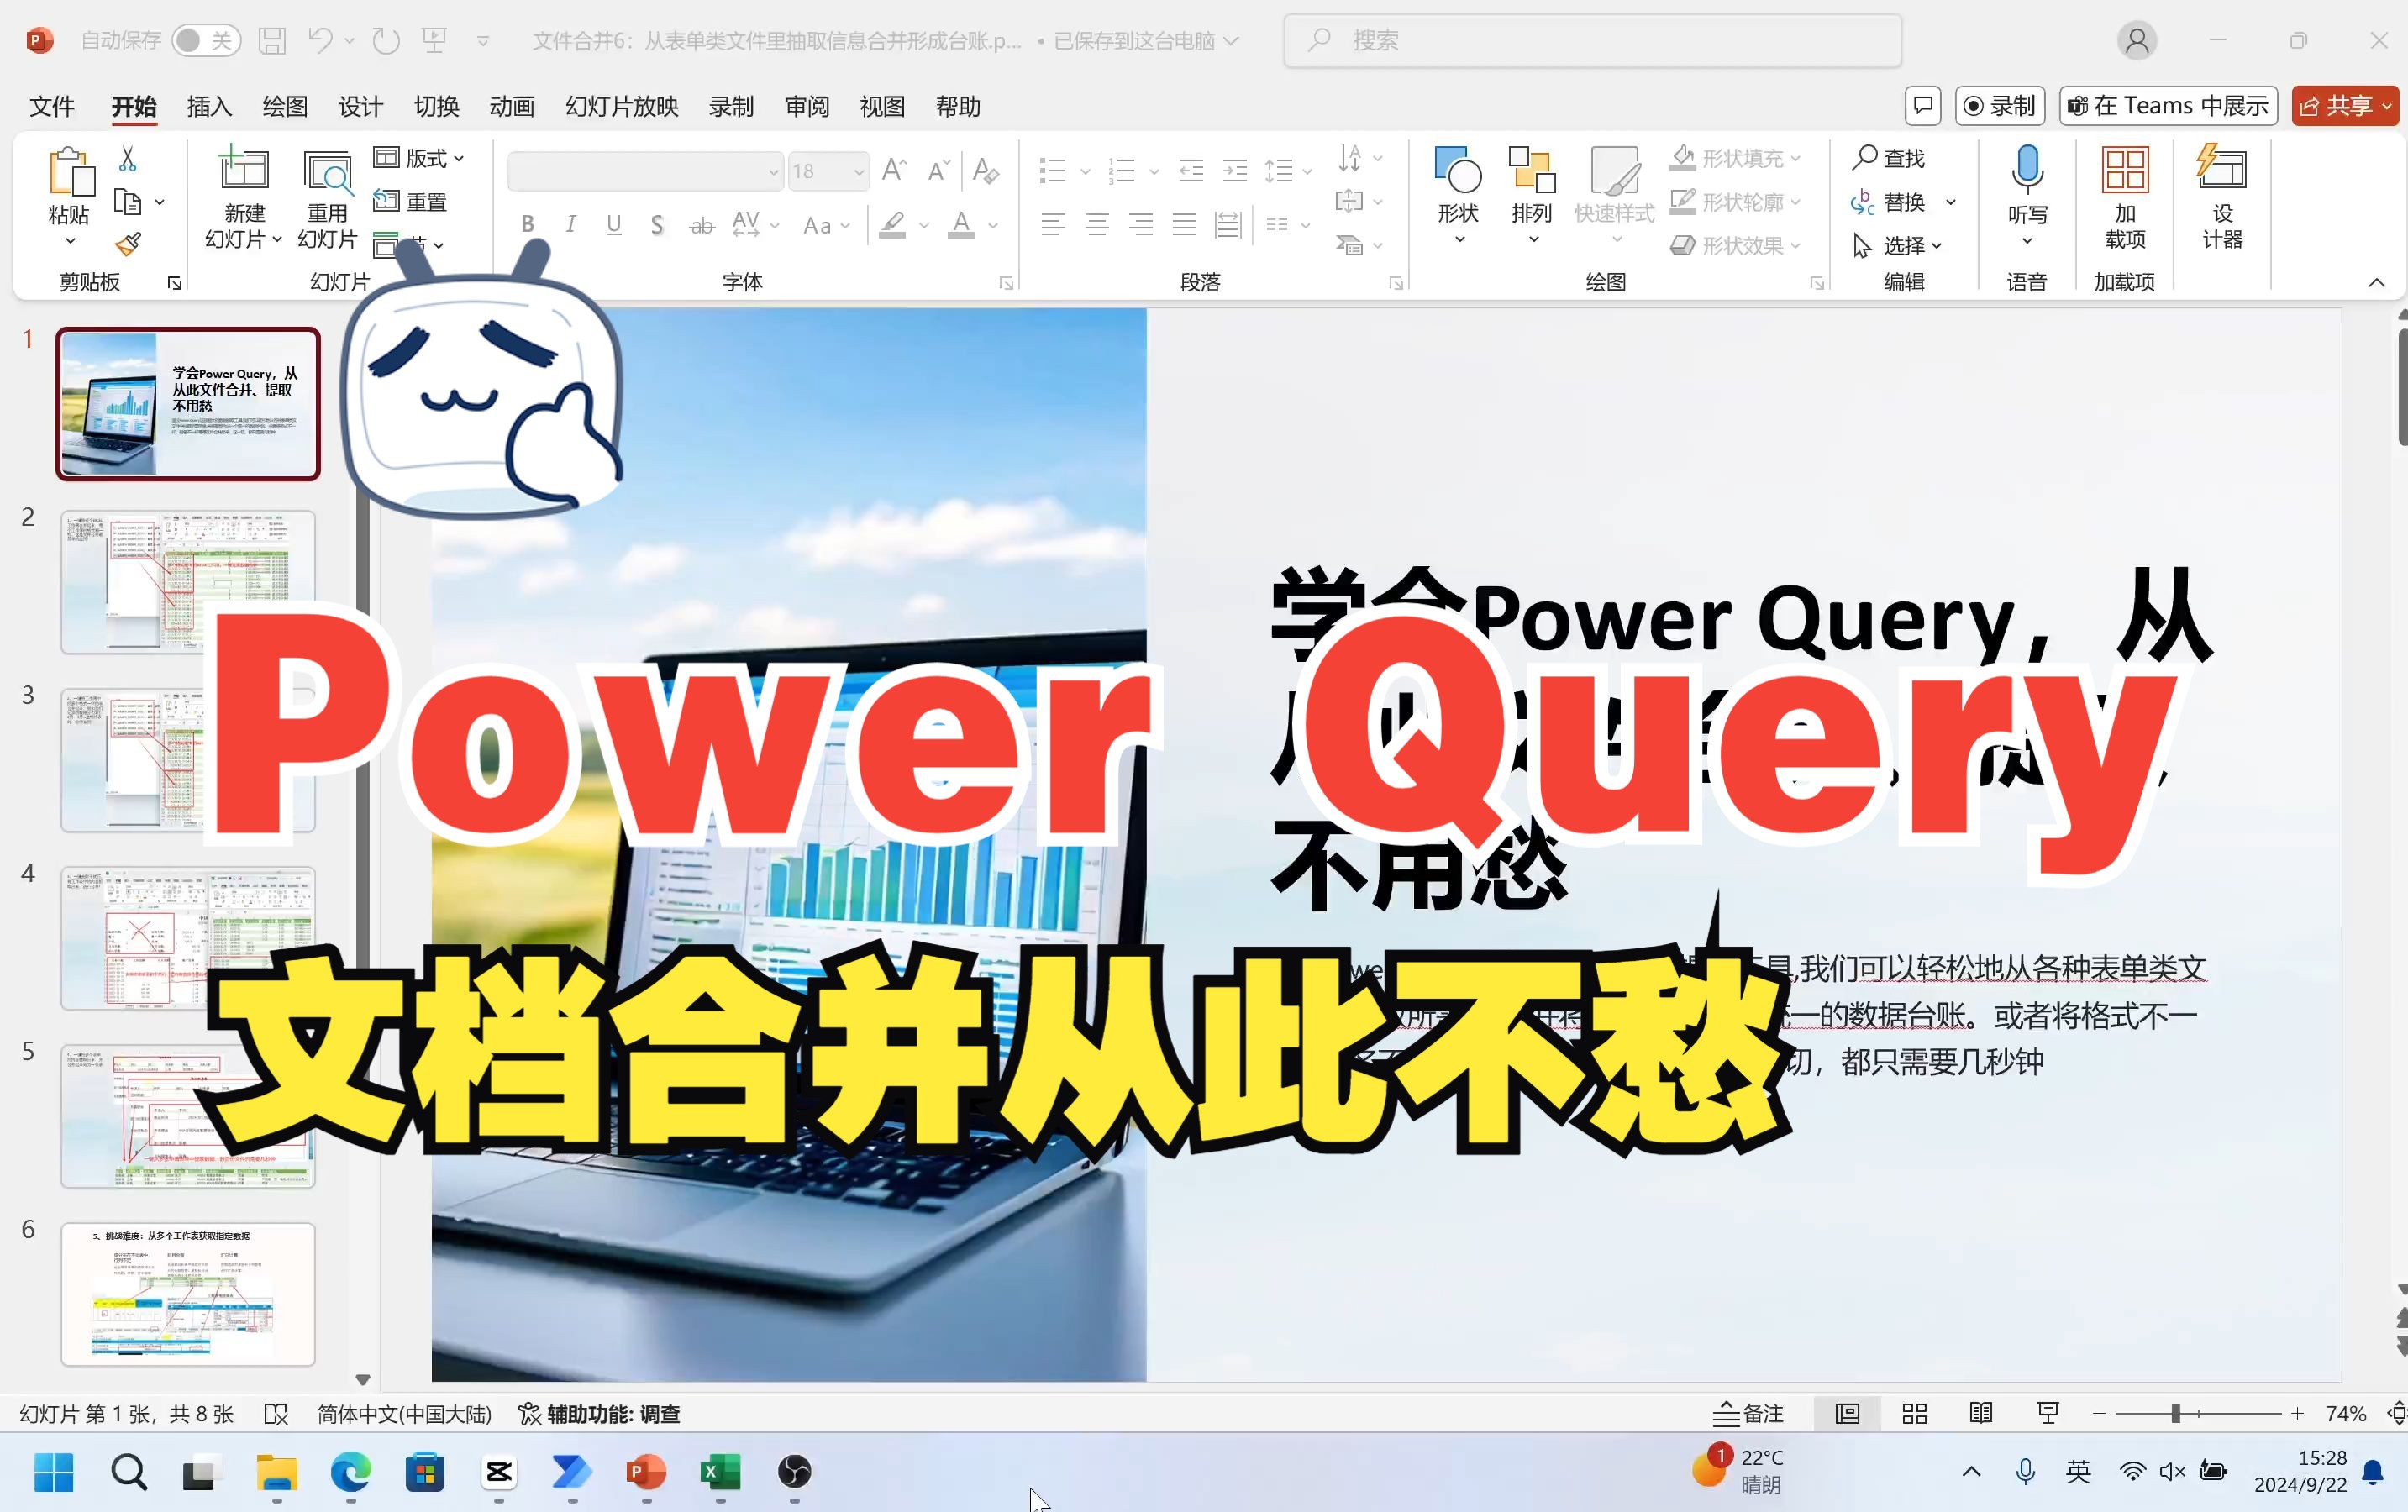Select slide 6 thumbnail
This screenshot has width=2408, height=1512.
click(188, 1294)
